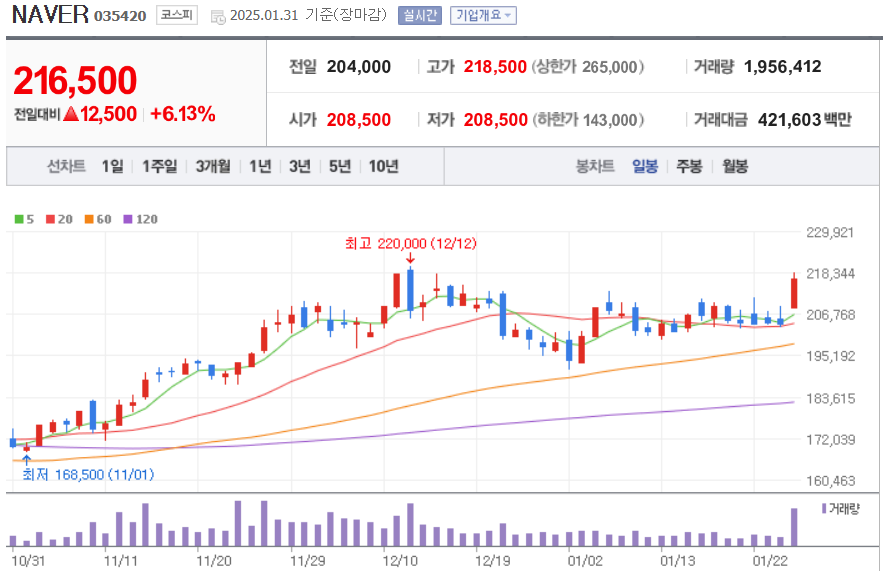The image size is (883, 571).
Task: Click the 최저 168,500 (11/01) low marker
Action: [88, 475]
